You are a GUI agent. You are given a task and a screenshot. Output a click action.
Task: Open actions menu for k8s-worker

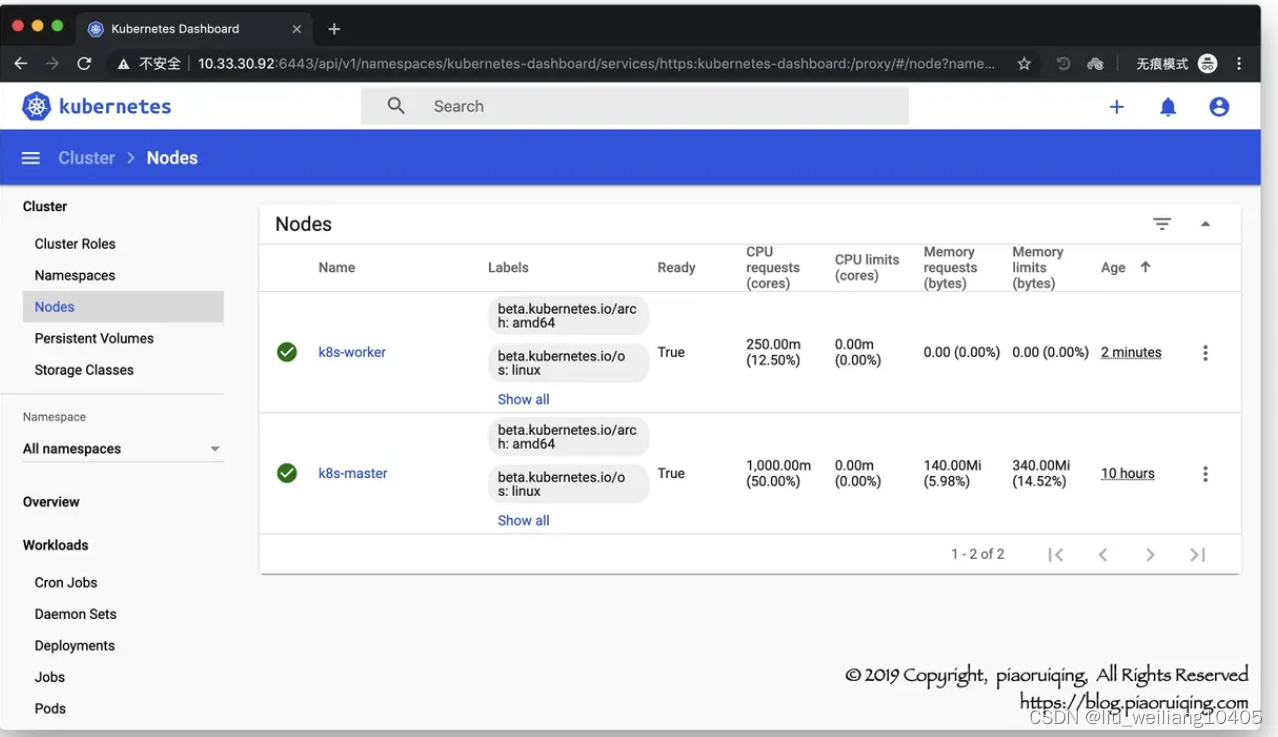pos(1205,352)
